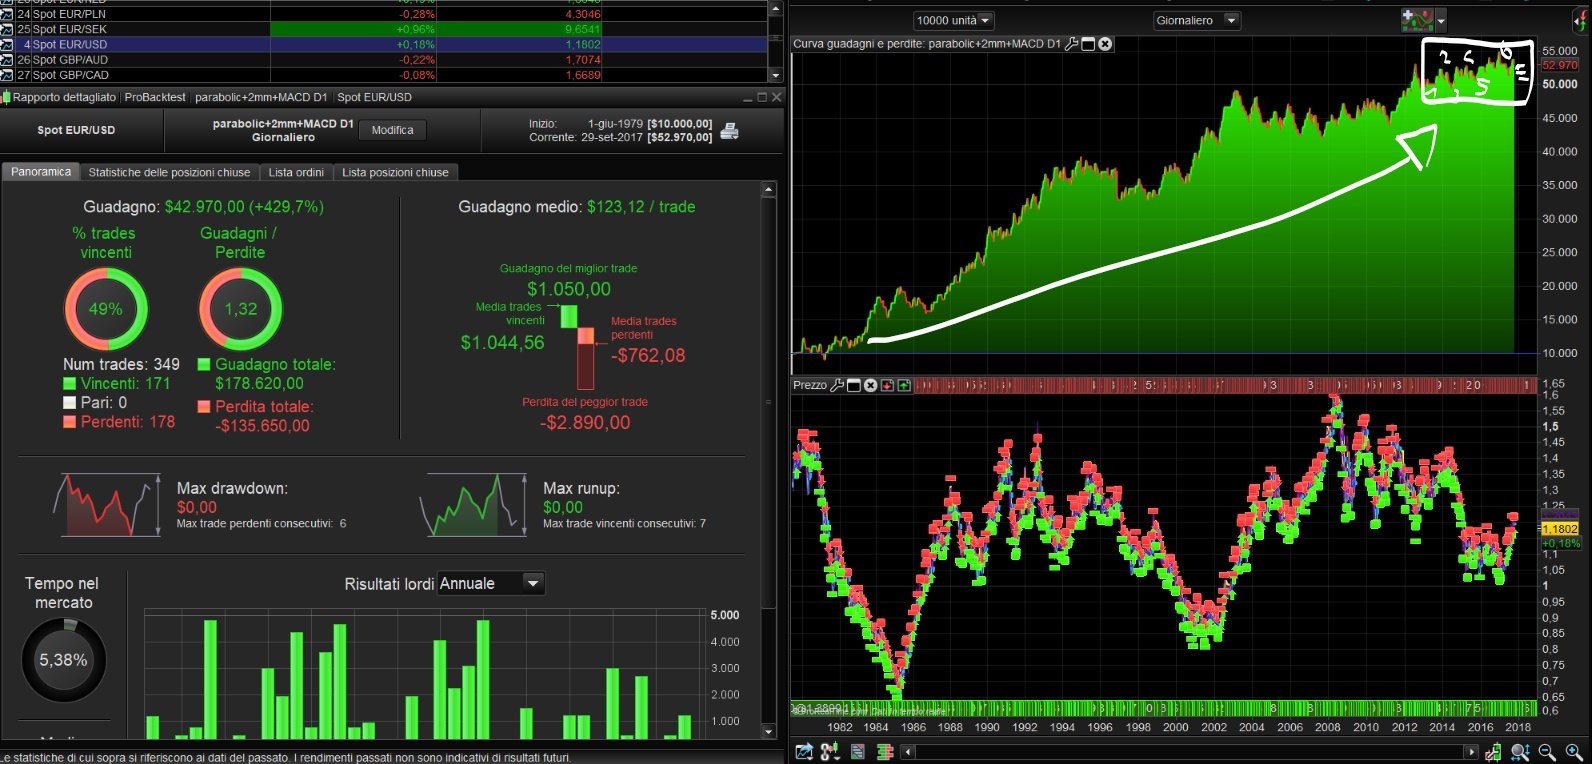This screenshot has height=764, width=1592.
Task: Click the red-green arrows icon at chart top-right
Action: (1582, 22)
